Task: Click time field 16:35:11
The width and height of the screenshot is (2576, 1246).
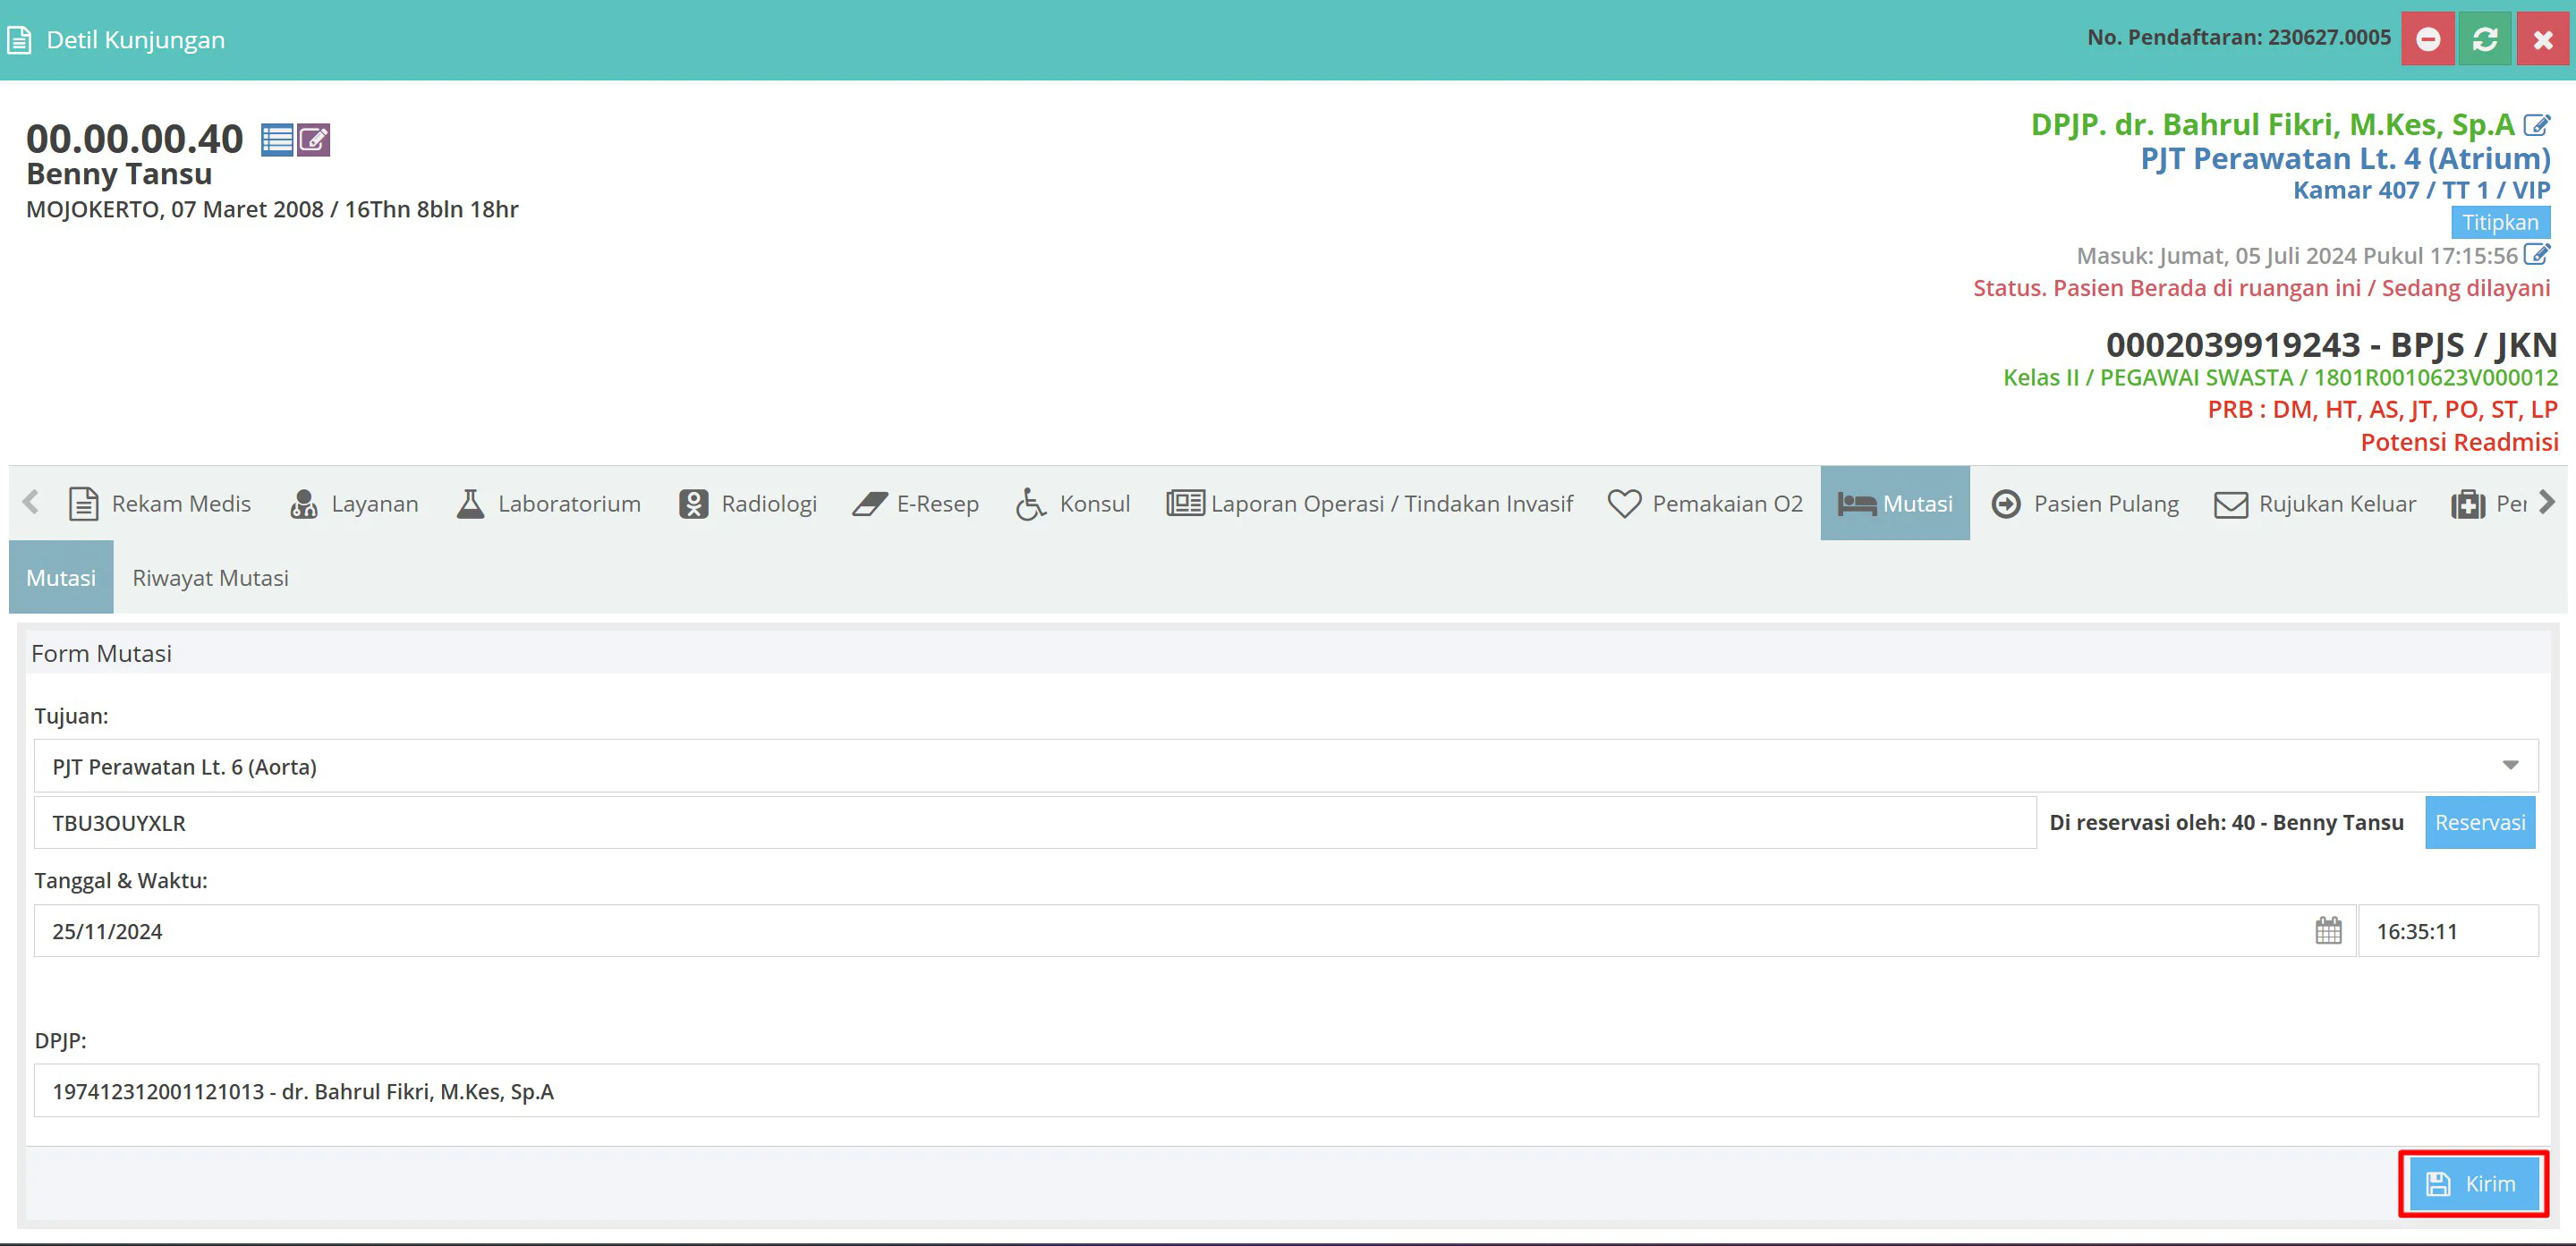Action: click(2447, 930)
